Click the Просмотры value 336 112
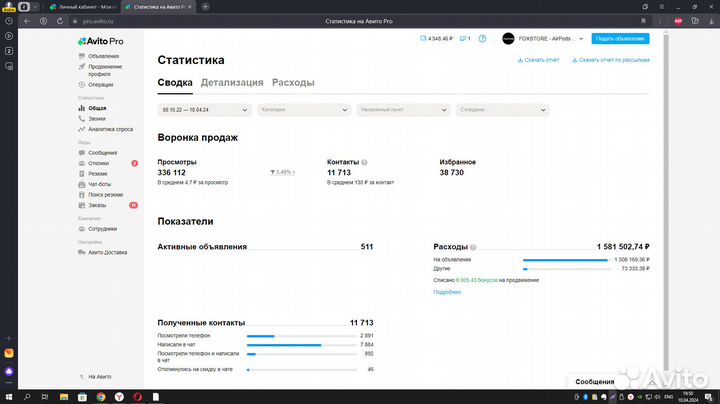Screen dimensions: 720x404 pos(171,173)
